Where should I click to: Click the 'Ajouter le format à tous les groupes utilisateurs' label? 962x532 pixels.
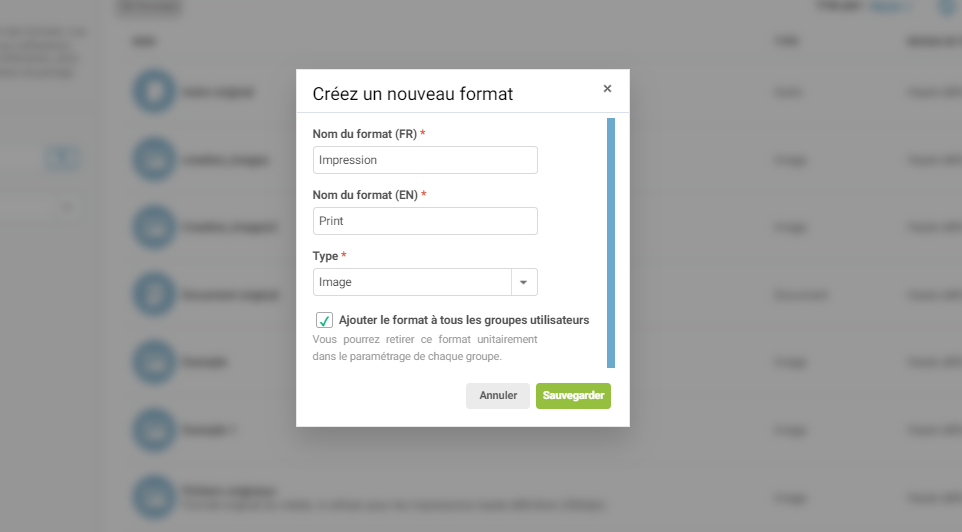click(x=464, y=320)
